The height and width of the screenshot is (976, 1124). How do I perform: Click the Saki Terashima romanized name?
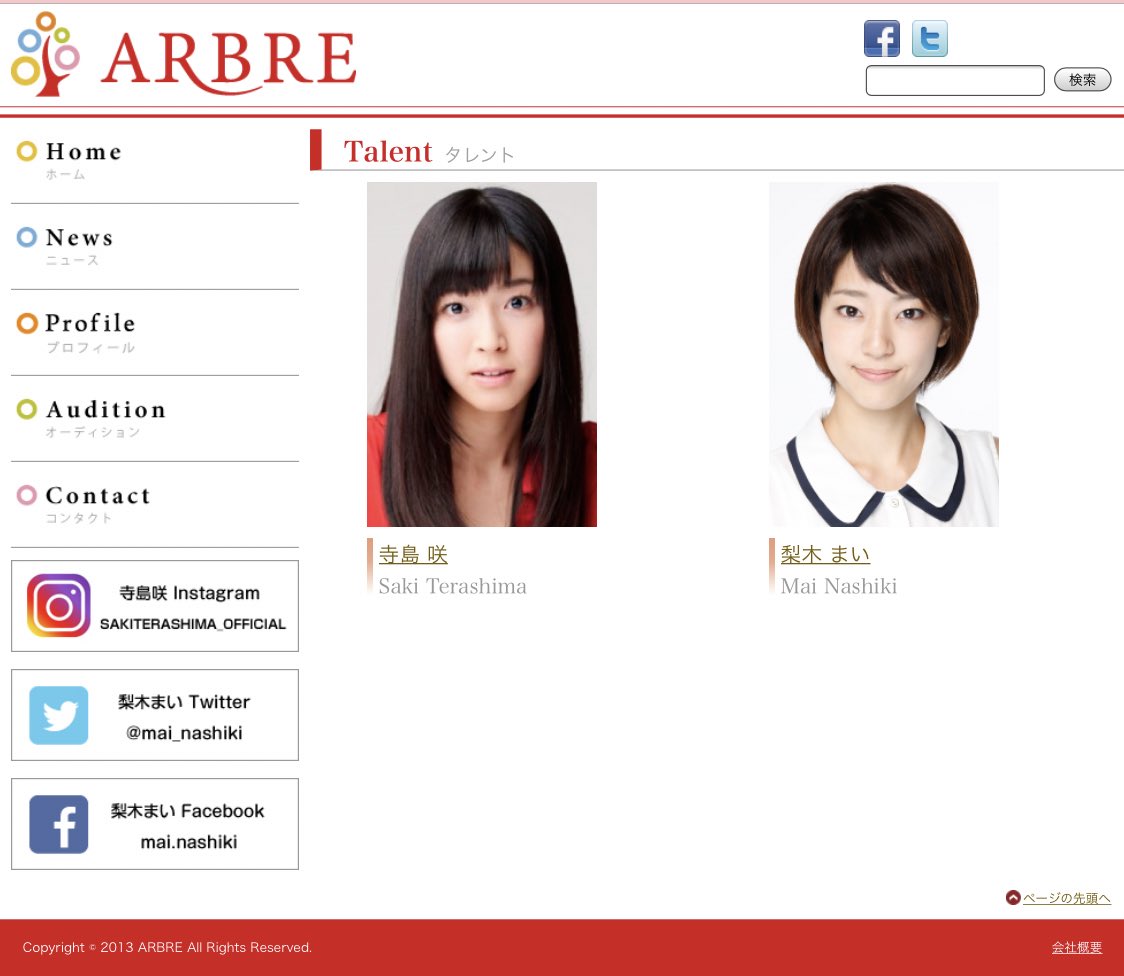coord(452,586)
